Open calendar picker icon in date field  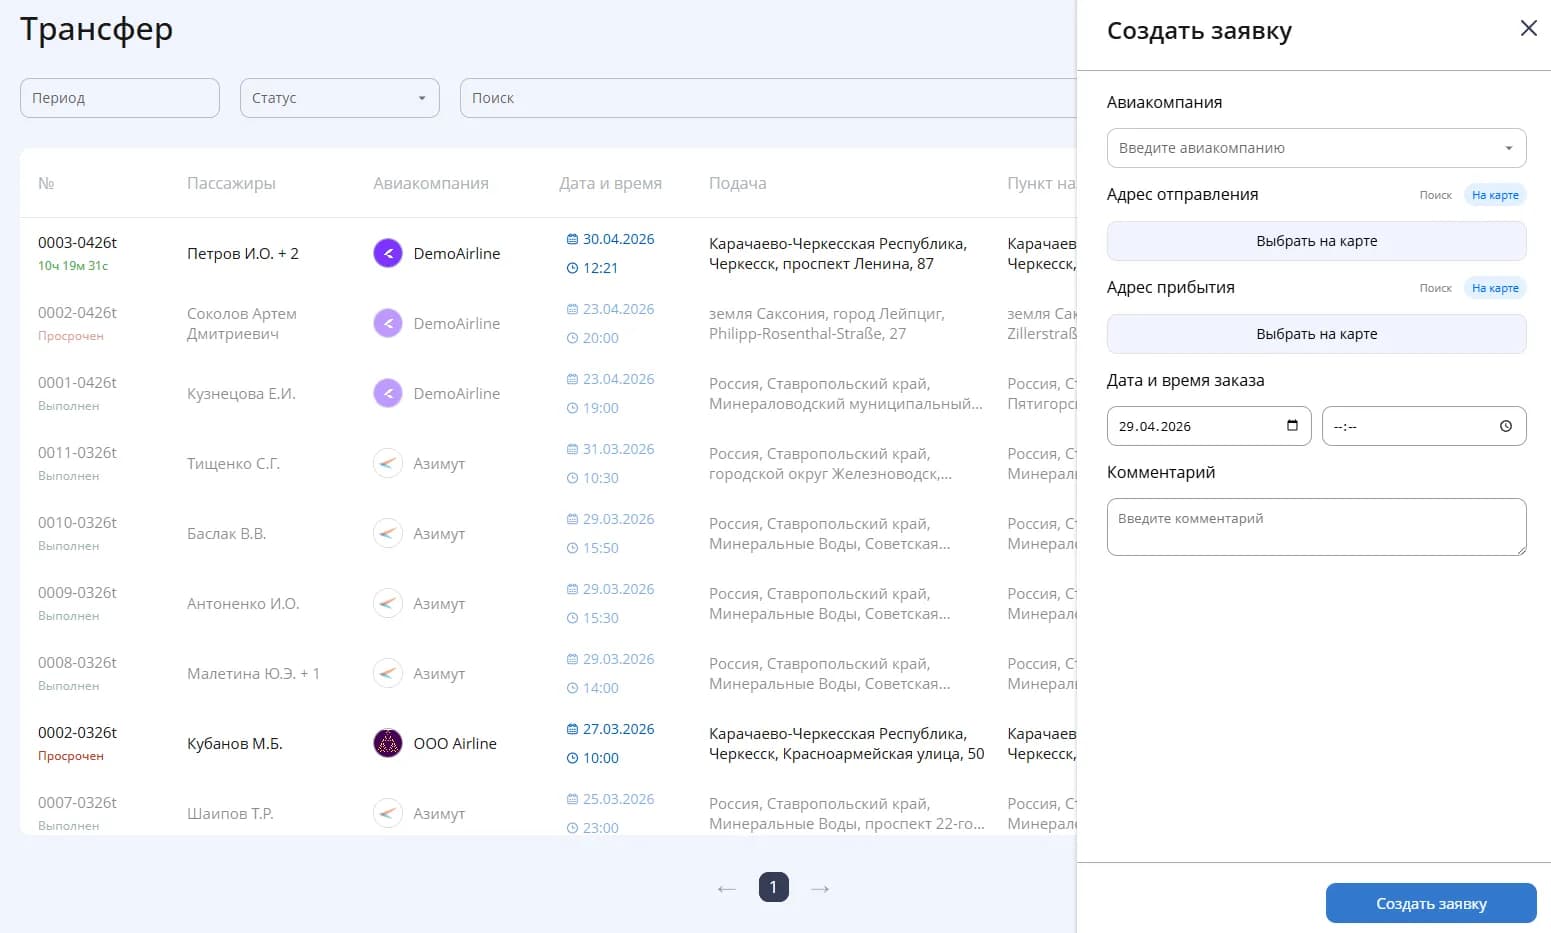[1292, 425]
